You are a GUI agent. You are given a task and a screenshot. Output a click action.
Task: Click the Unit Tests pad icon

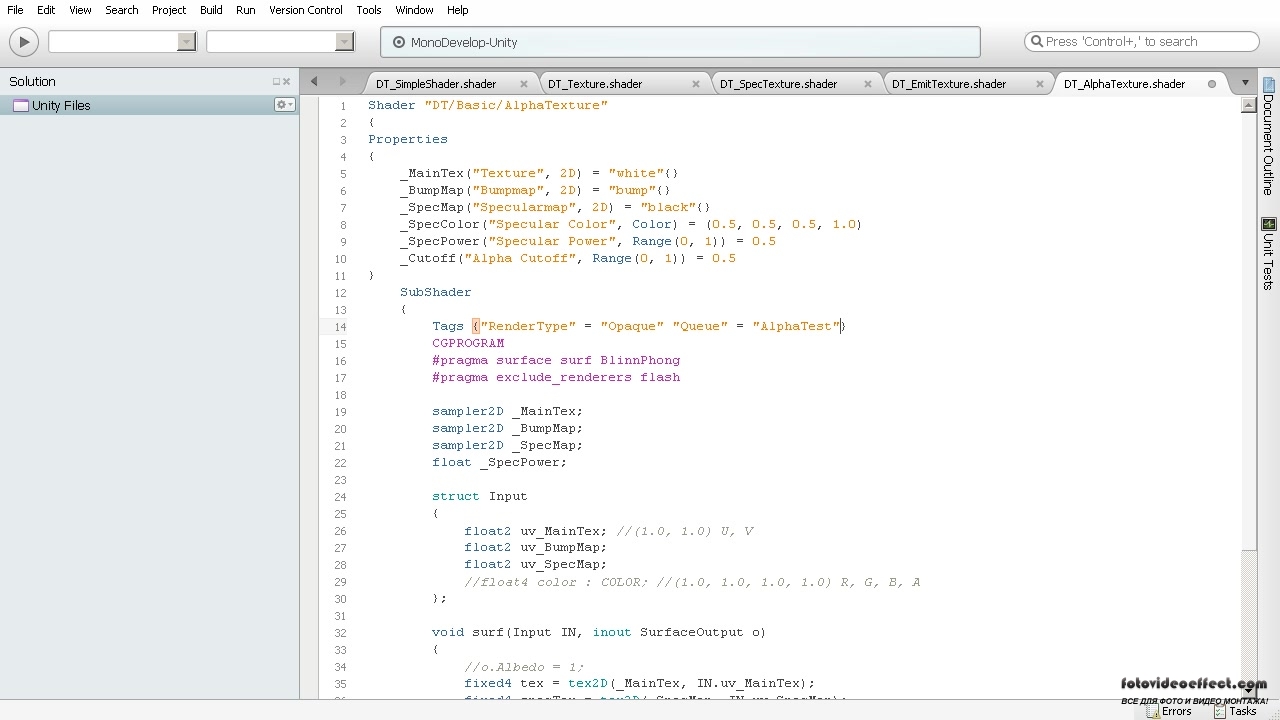(1268, 224)
